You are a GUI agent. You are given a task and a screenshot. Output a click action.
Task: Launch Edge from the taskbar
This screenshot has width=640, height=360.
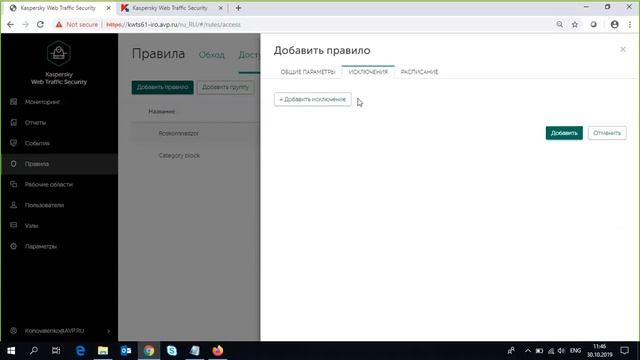click(x=80, y=351)
